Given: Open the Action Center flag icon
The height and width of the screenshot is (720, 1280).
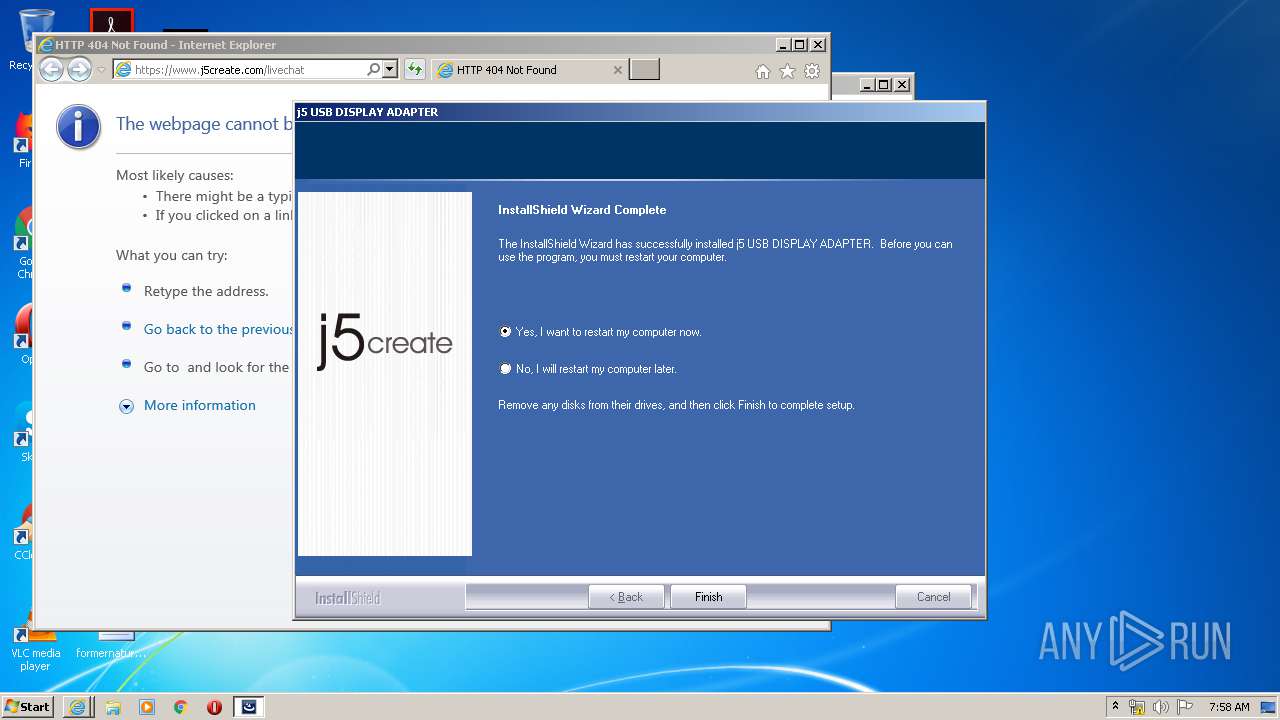Looking at the screenshot, I should [x=1185, y=707].
